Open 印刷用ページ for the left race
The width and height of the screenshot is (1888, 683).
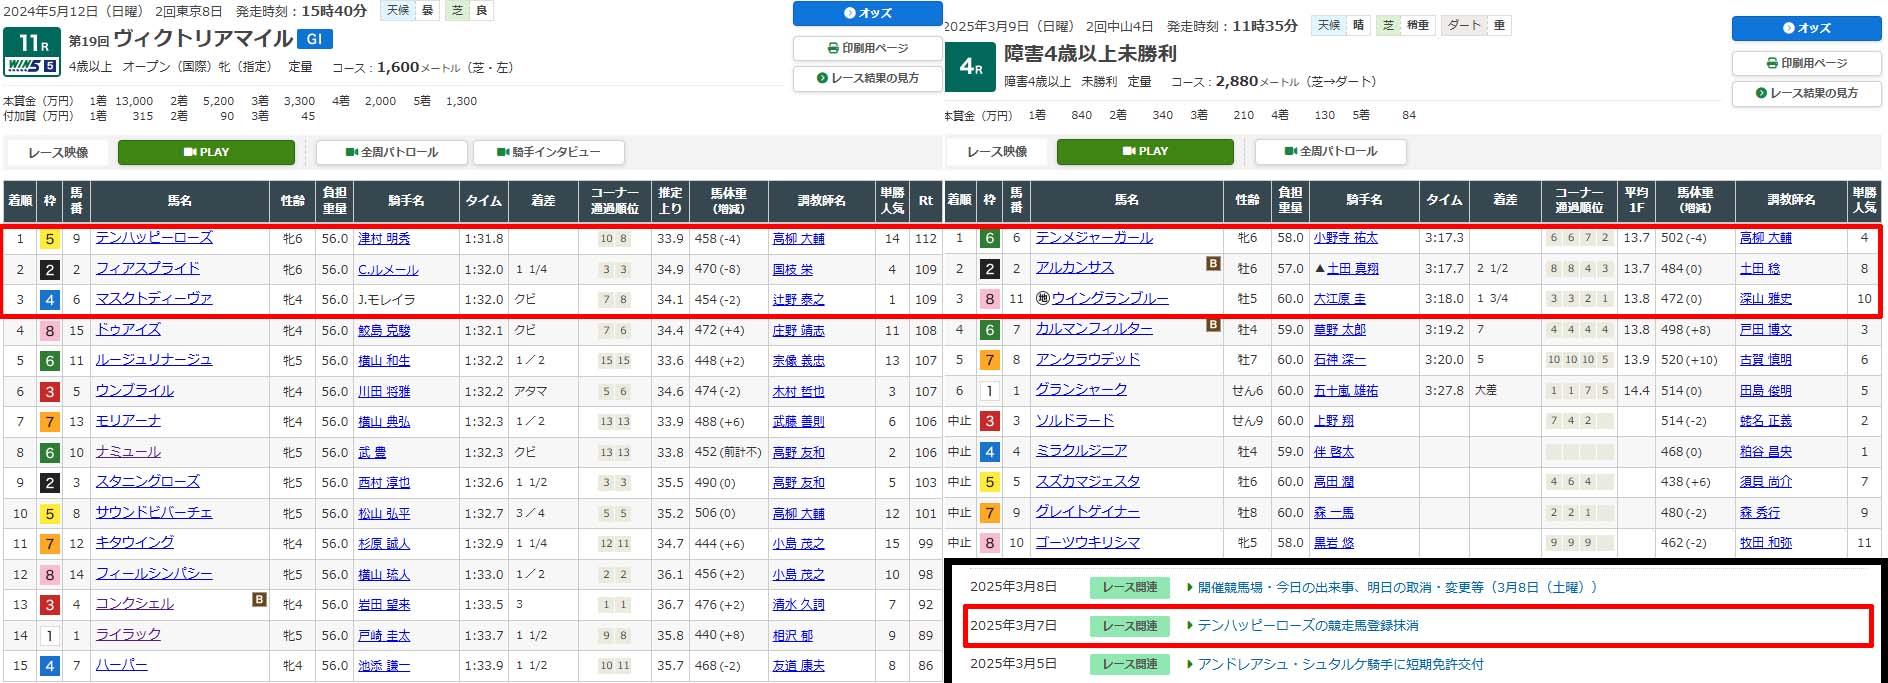[x=867, y=48]
